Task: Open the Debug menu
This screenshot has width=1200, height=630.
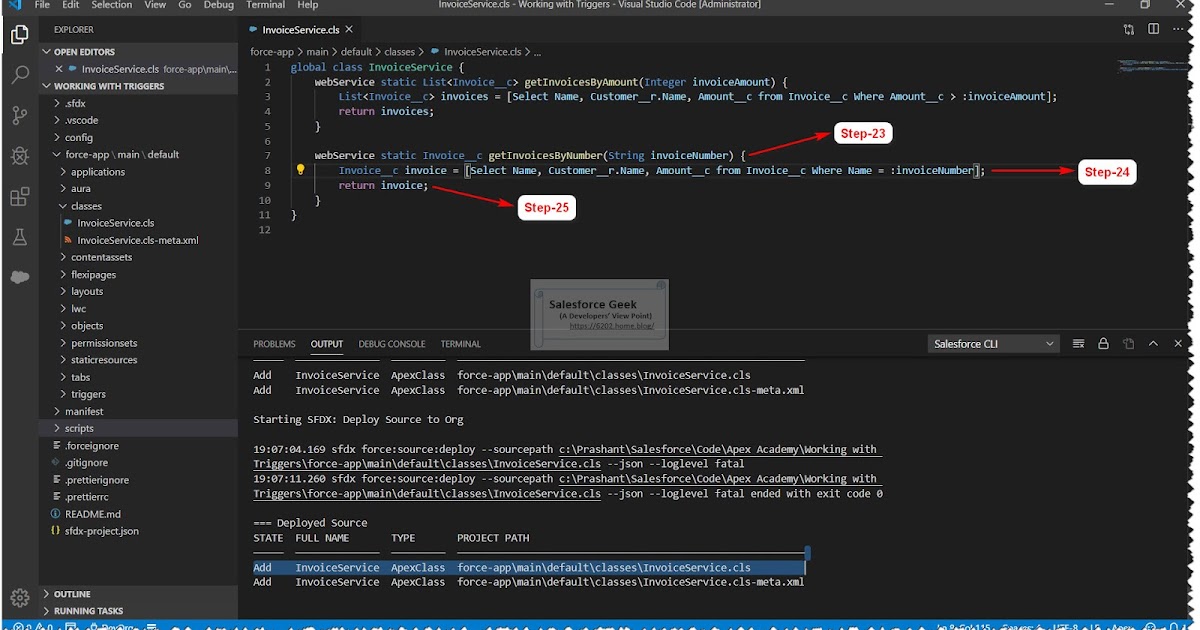Action: (x=218, y=5)
